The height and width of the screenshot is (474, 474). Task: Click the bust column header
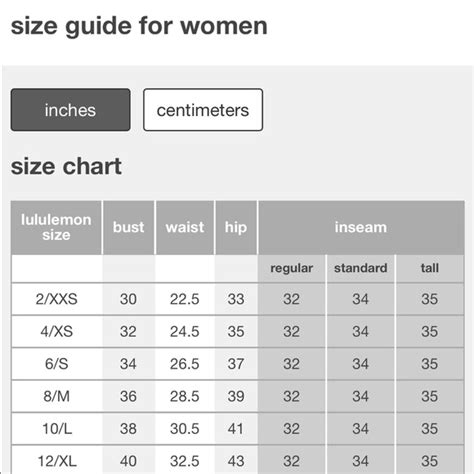tap(129, 227)
